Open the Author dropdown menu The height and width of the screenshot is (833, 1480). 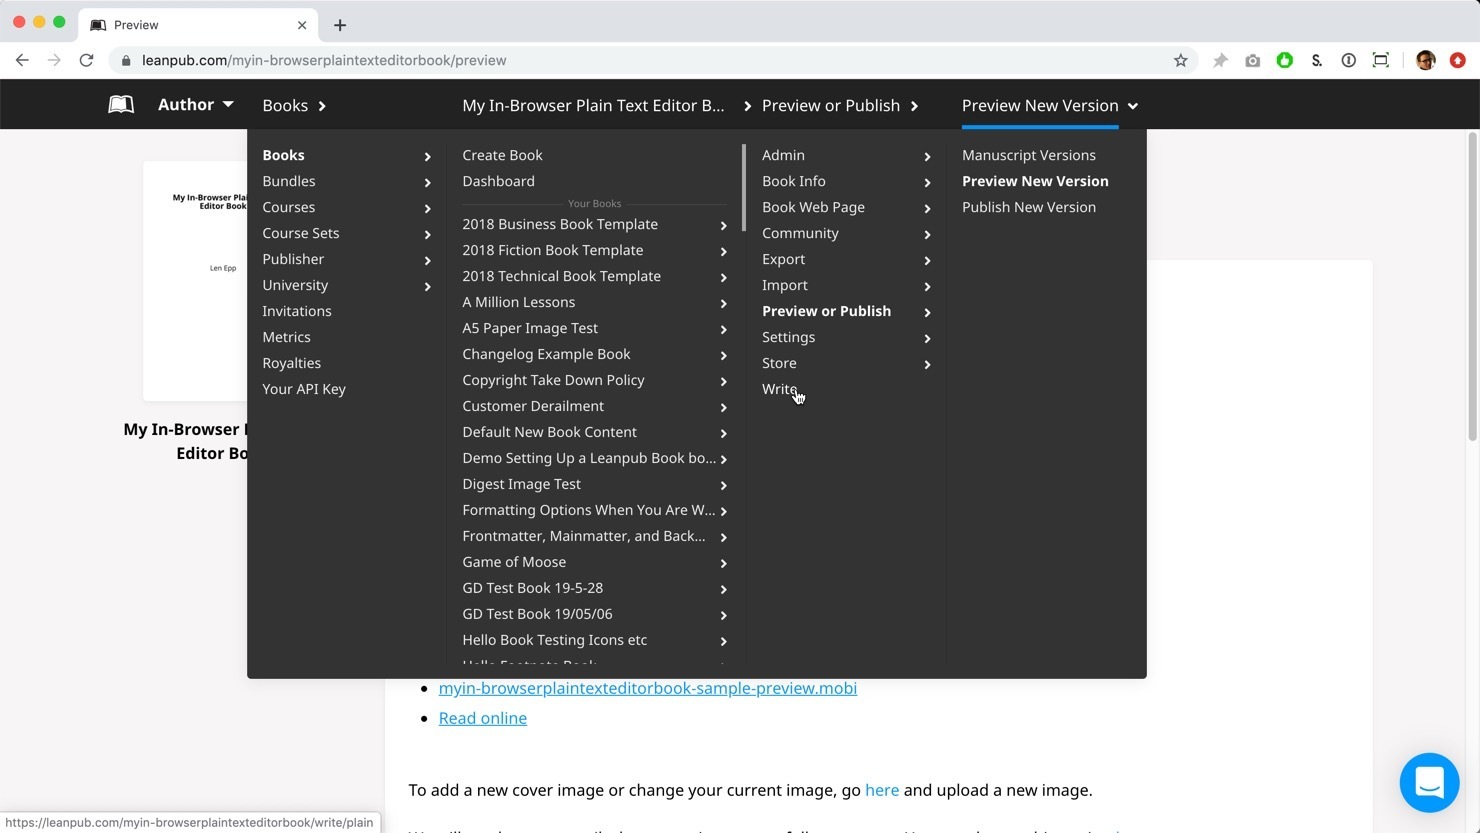[195, 105]
